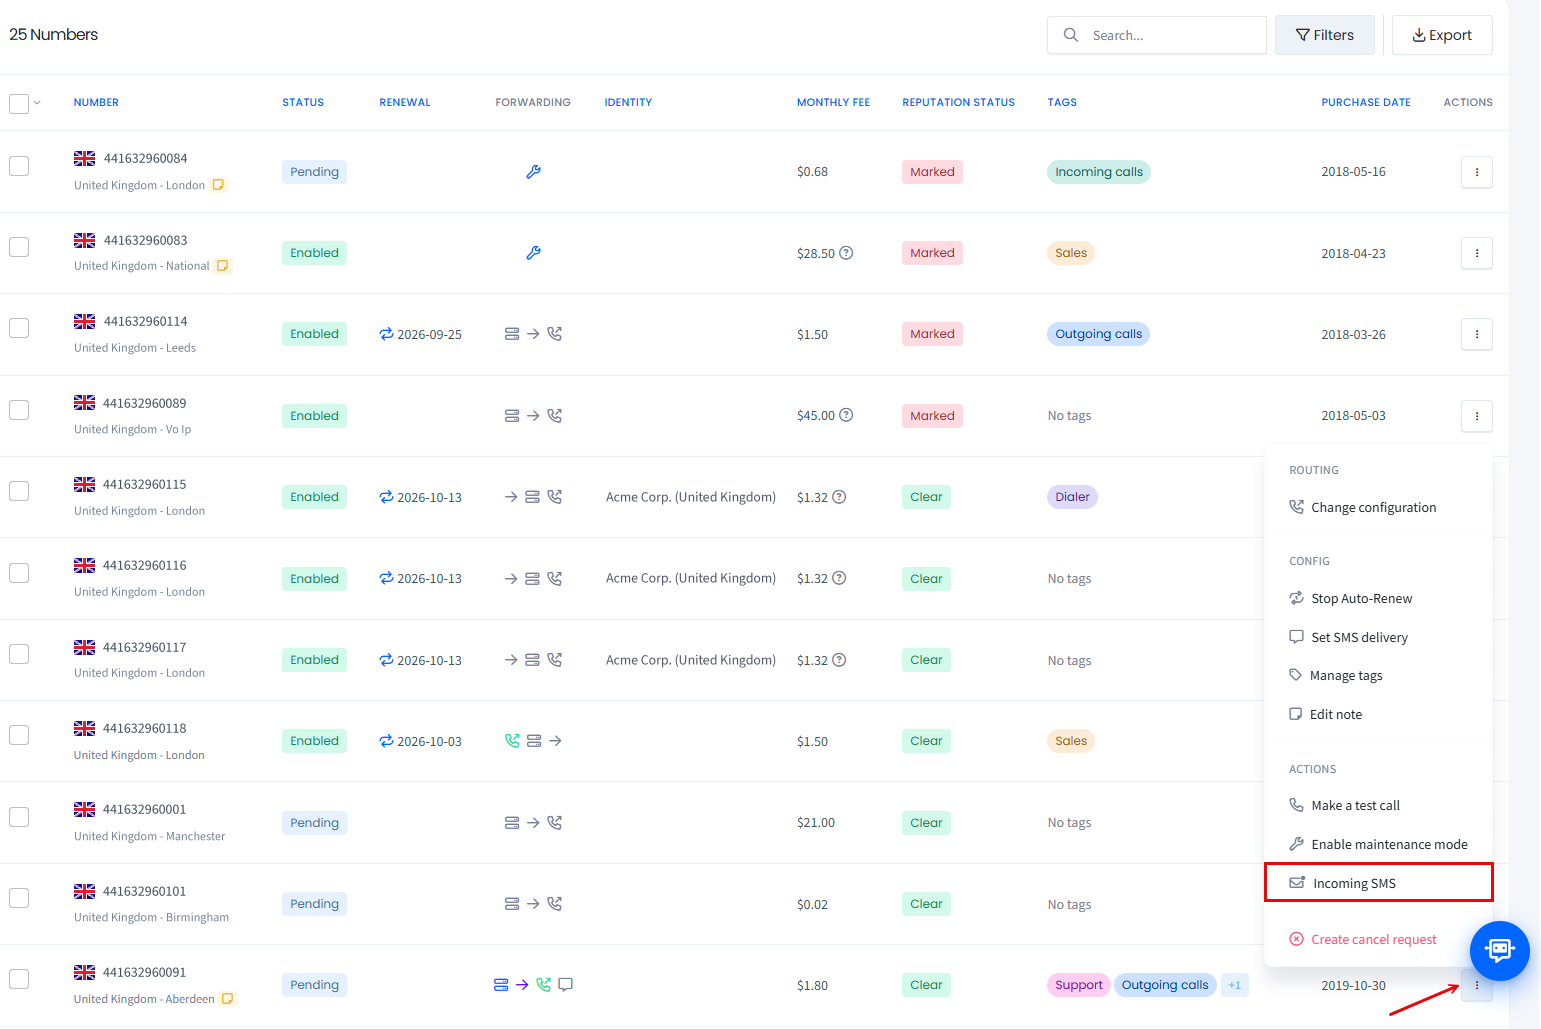
Task: Sort by Reputation Status column
Action: (x=958, y=102)
